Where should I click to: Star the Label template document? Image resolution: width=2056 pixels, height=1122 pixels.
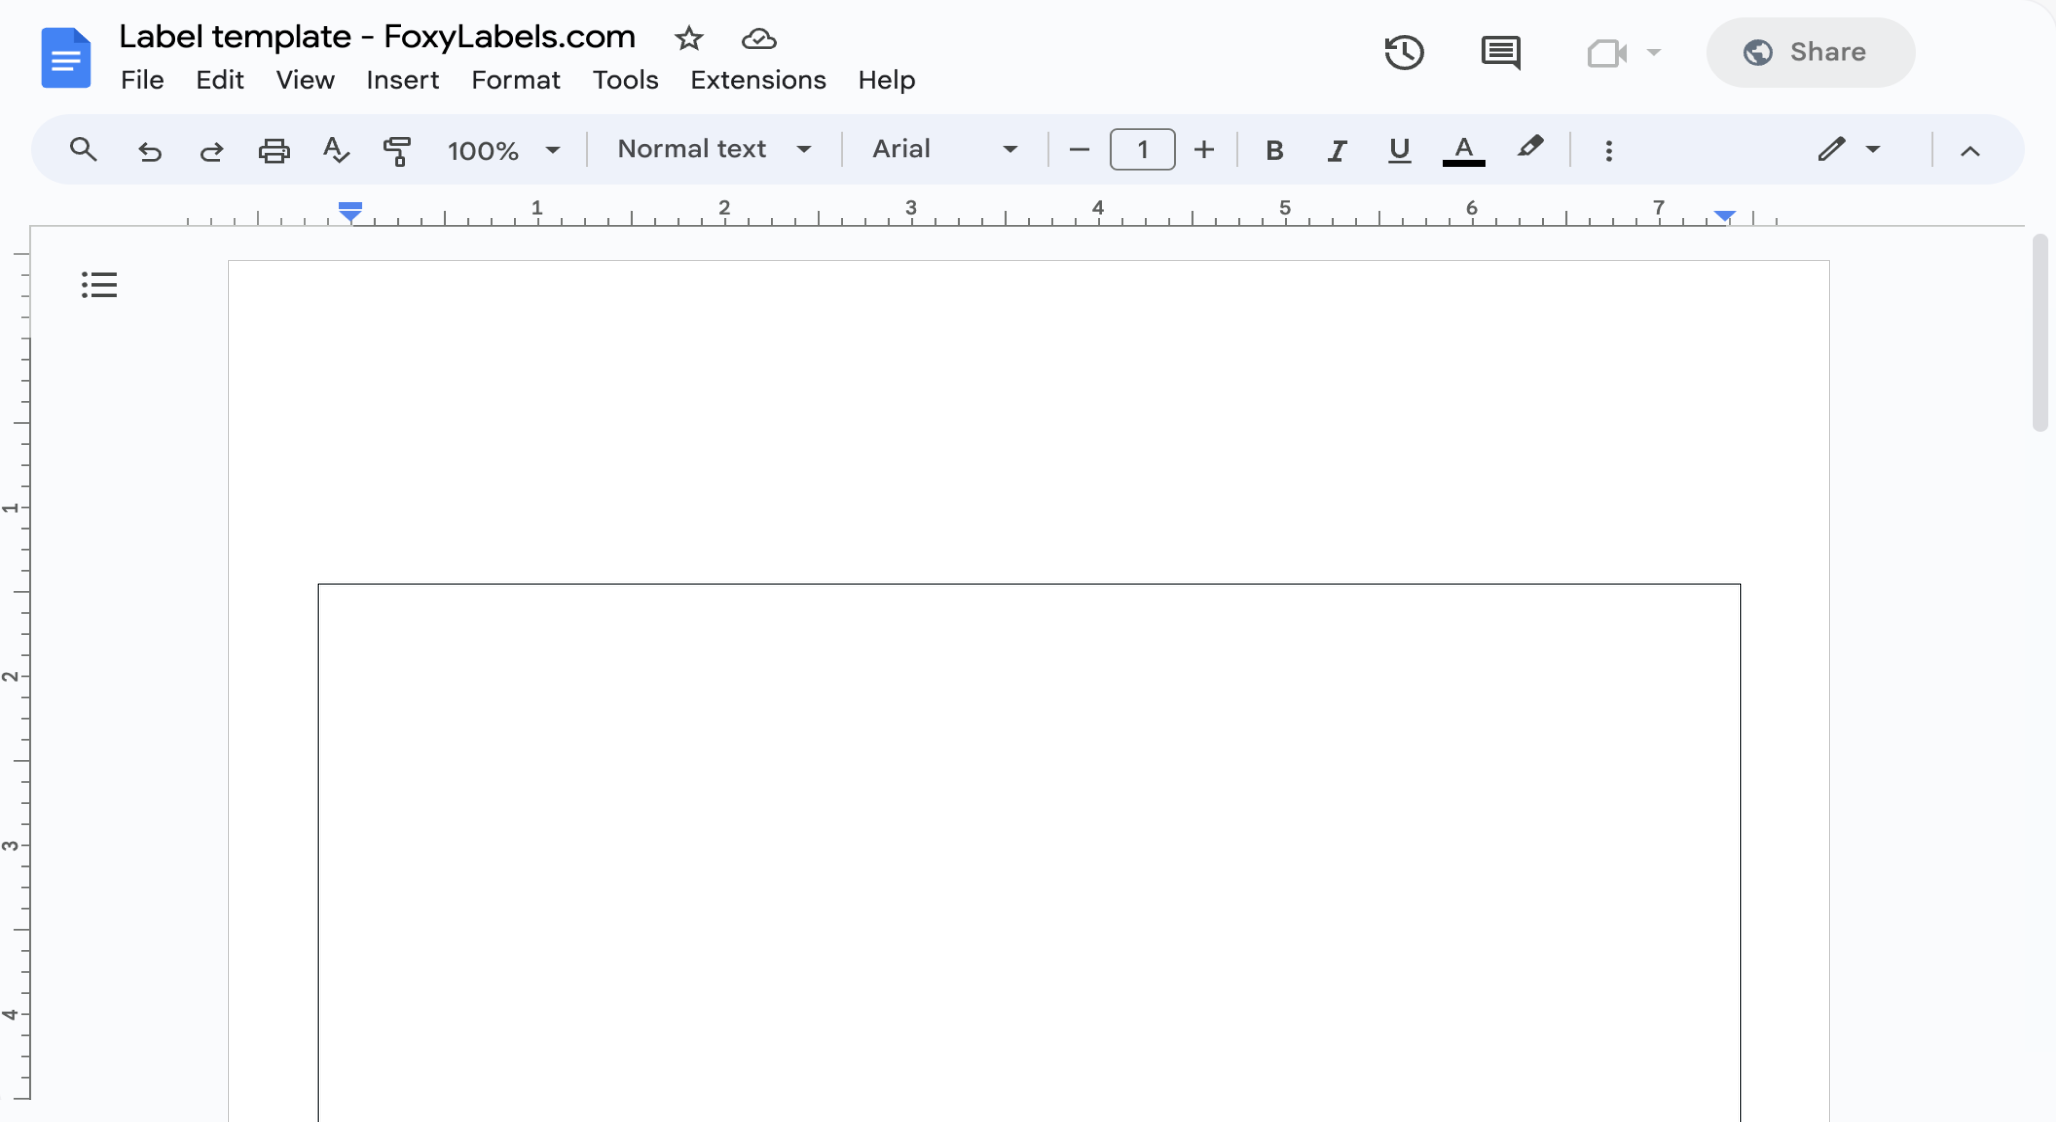tap(689, 39)
